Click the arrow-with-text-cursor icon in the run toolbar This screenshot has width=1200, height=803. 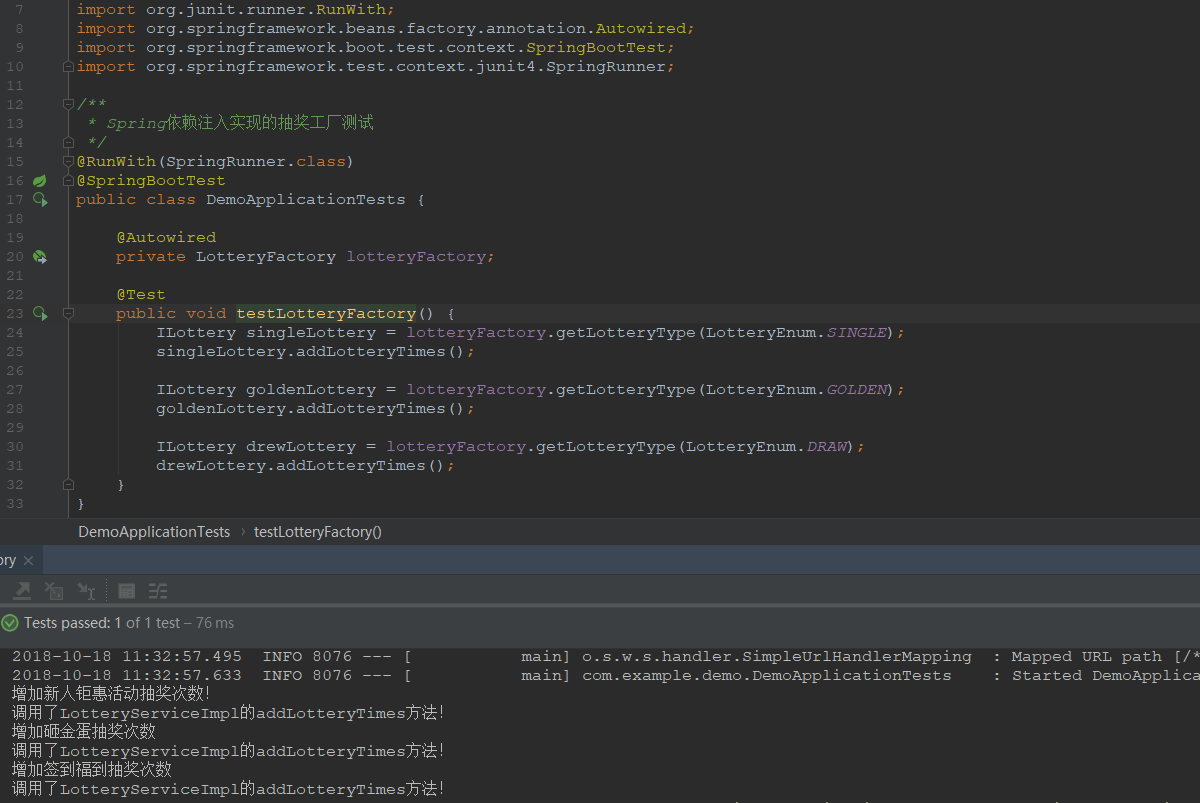coord(87,591)
